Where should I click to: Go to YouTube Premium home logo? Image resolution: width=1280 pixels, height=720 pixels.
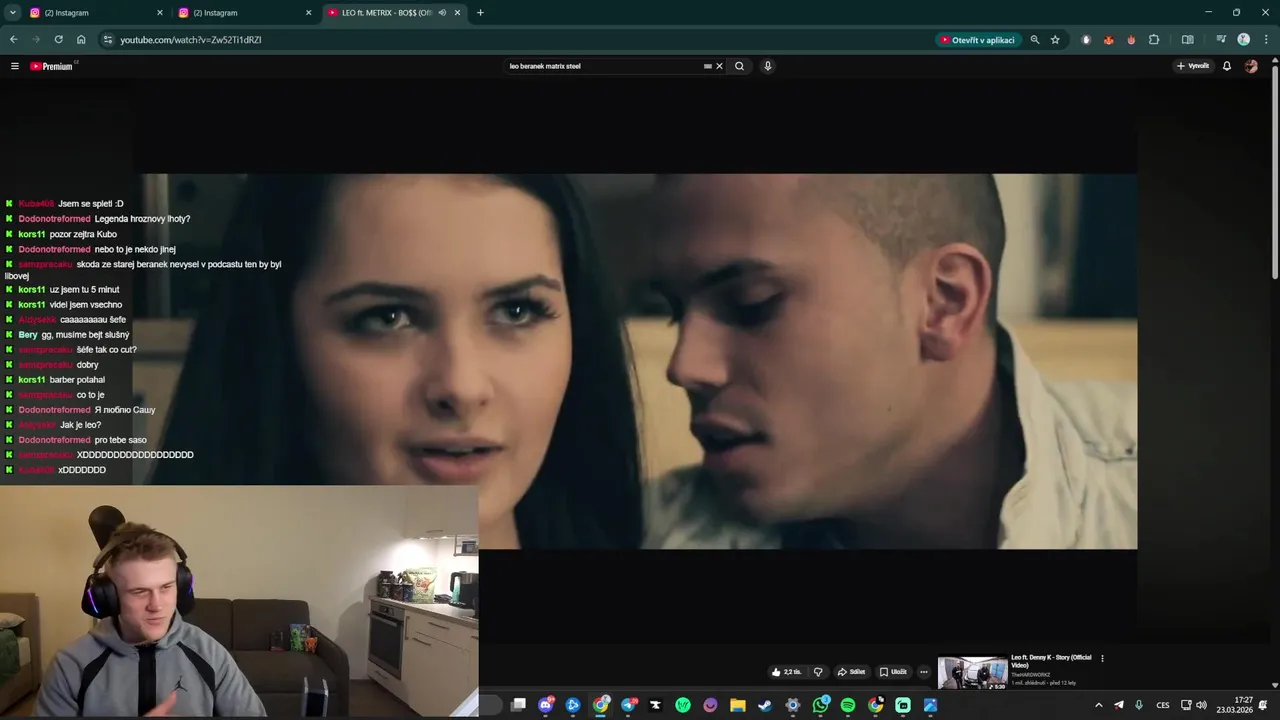(x=52, y=66)
